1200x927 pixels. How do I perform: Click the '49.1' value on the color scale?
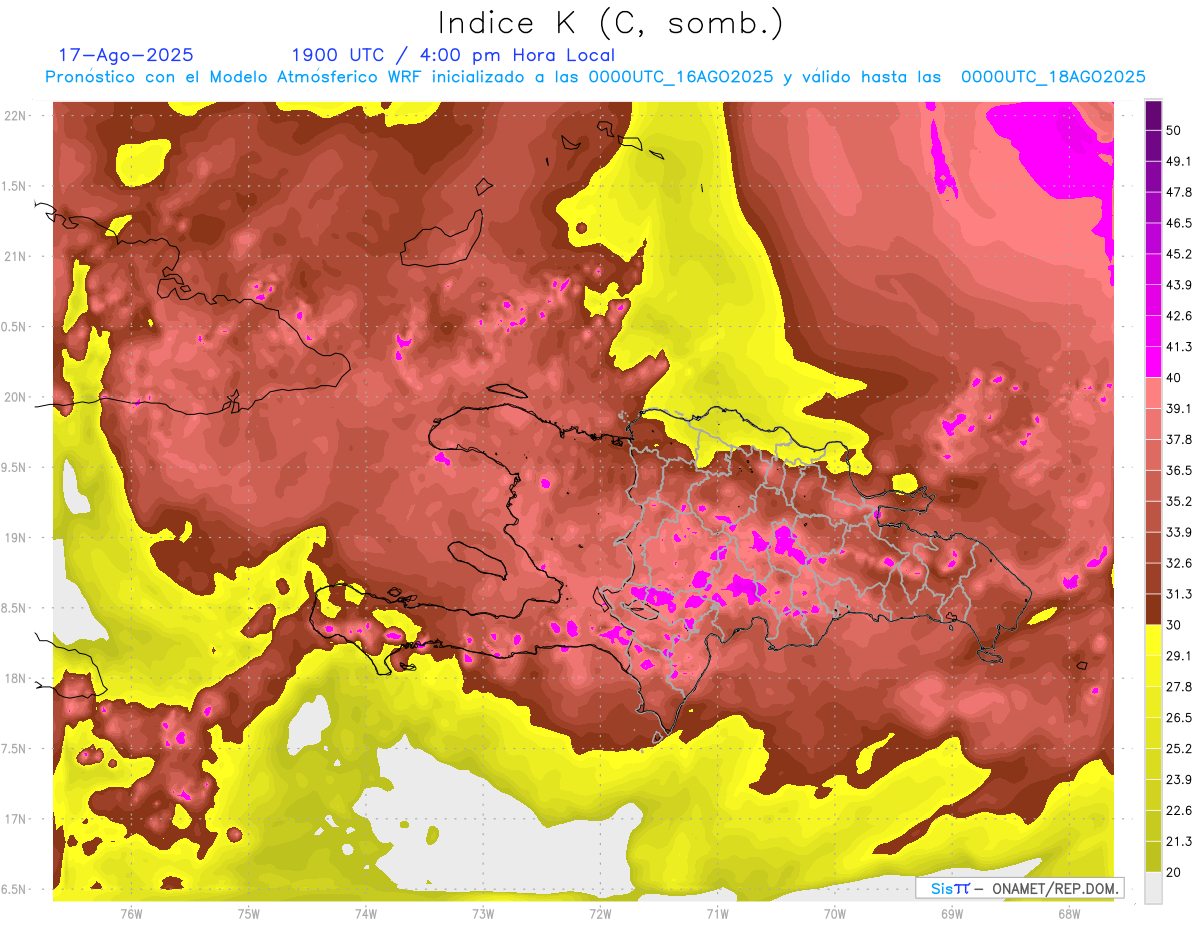coord(1179,161)
